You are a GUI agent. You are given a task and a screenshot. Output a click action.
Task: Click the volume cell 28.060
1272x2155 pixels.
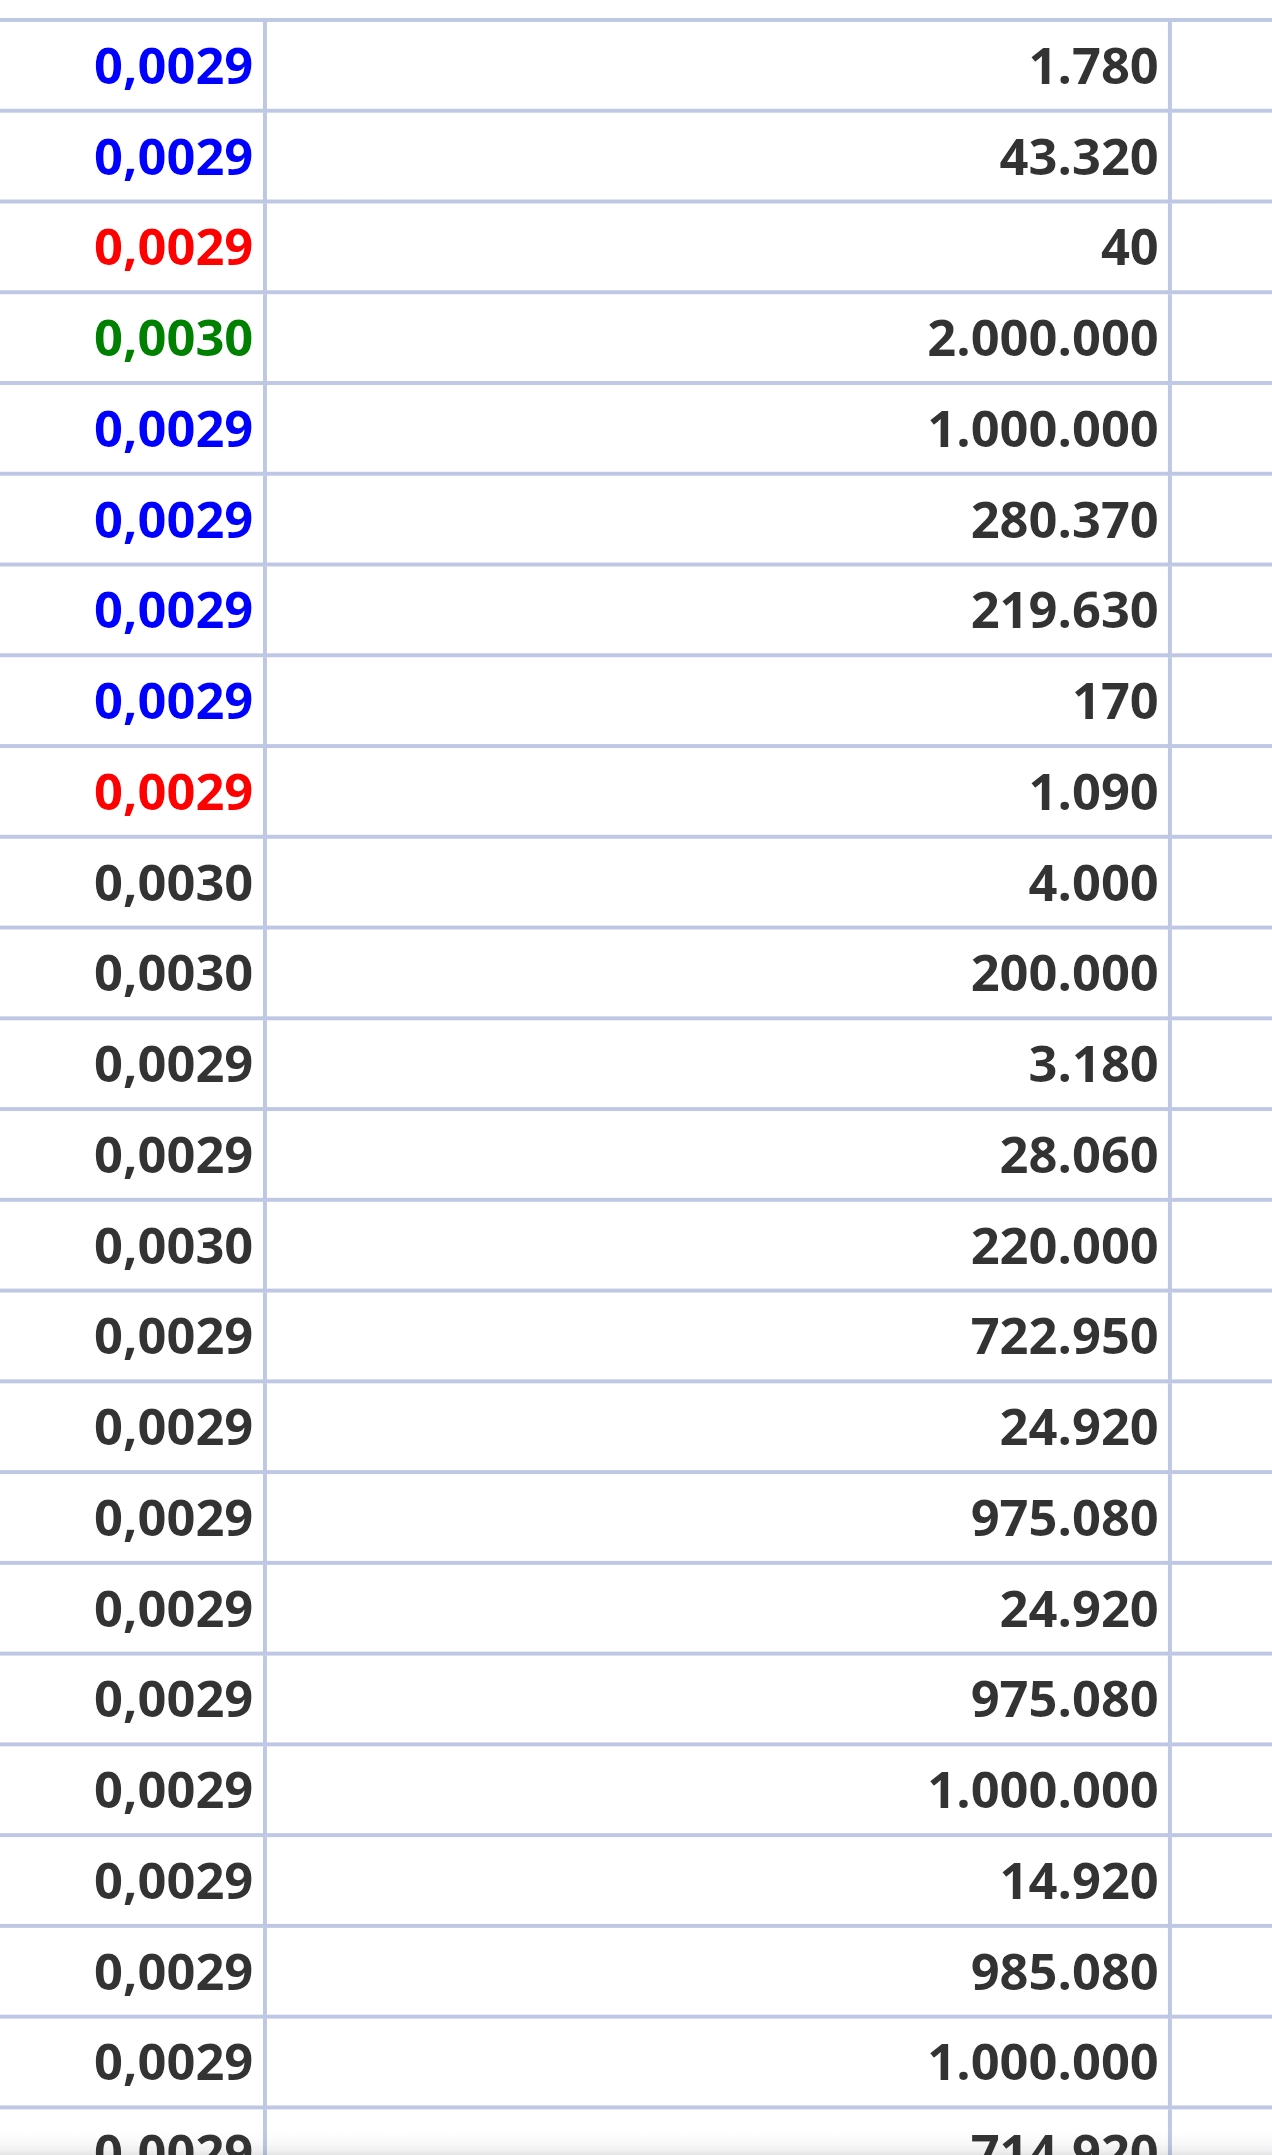1079,1155
